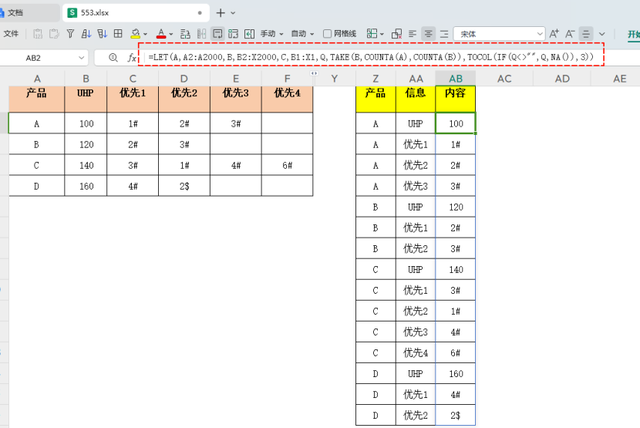Click the unsaved dot on 553.xlsx tab
The image size is (640, 428).
pyautogui.click(x=200, y=13)
